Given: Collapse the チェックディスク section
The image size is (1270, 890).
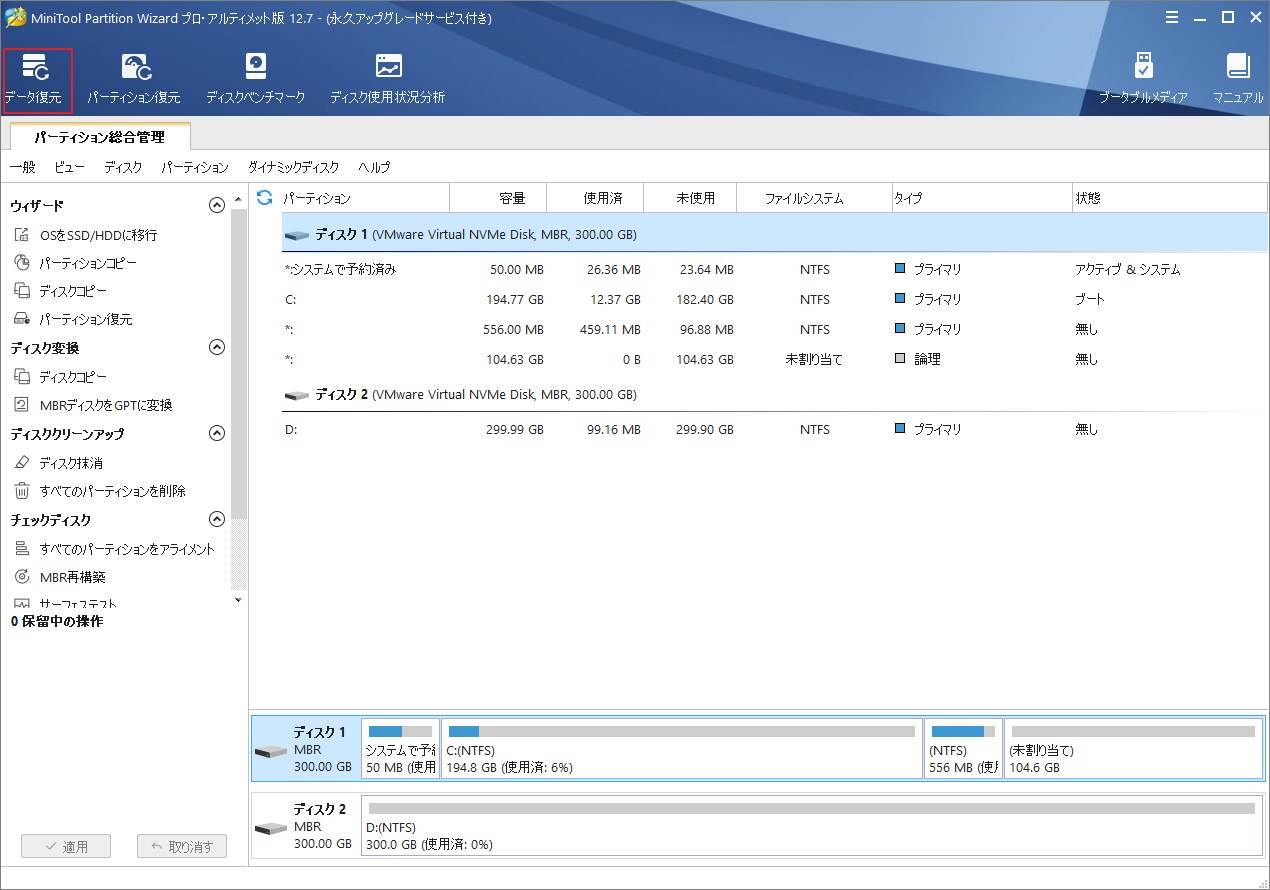Looking at the screenshot, I should coord(216,520).
